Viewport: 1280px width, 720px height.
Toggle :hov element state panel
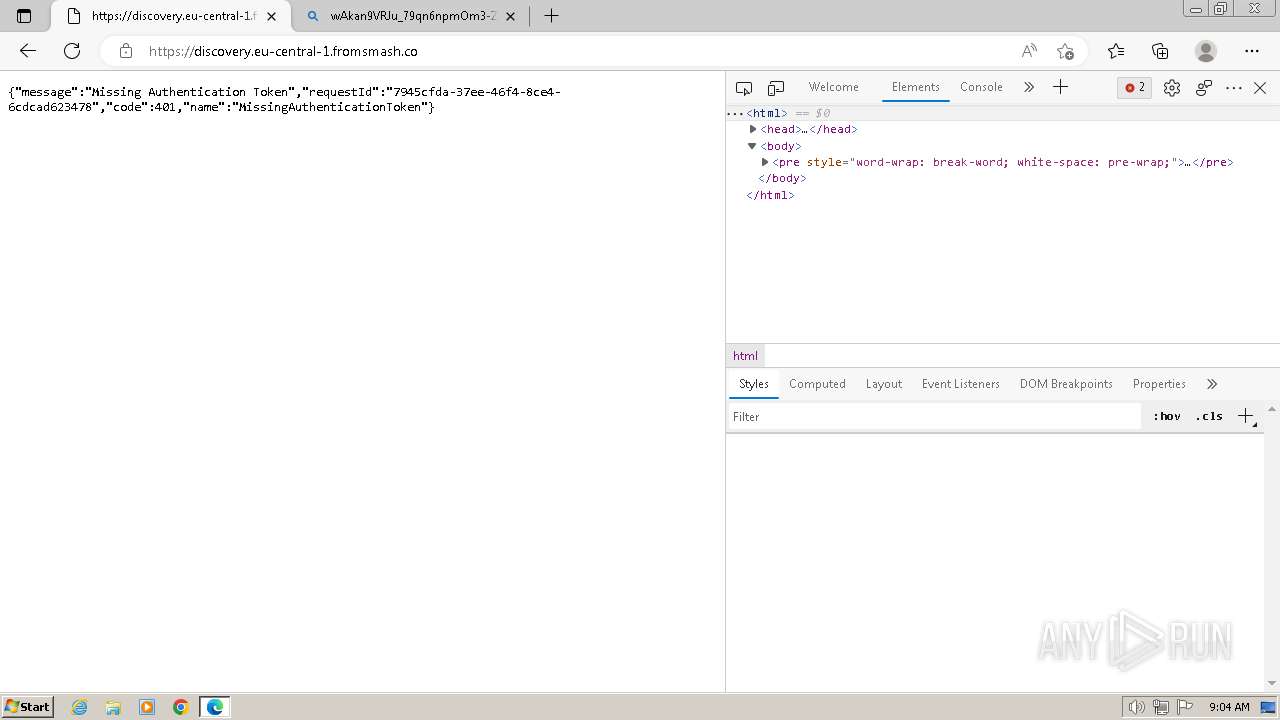(1167, 416)
